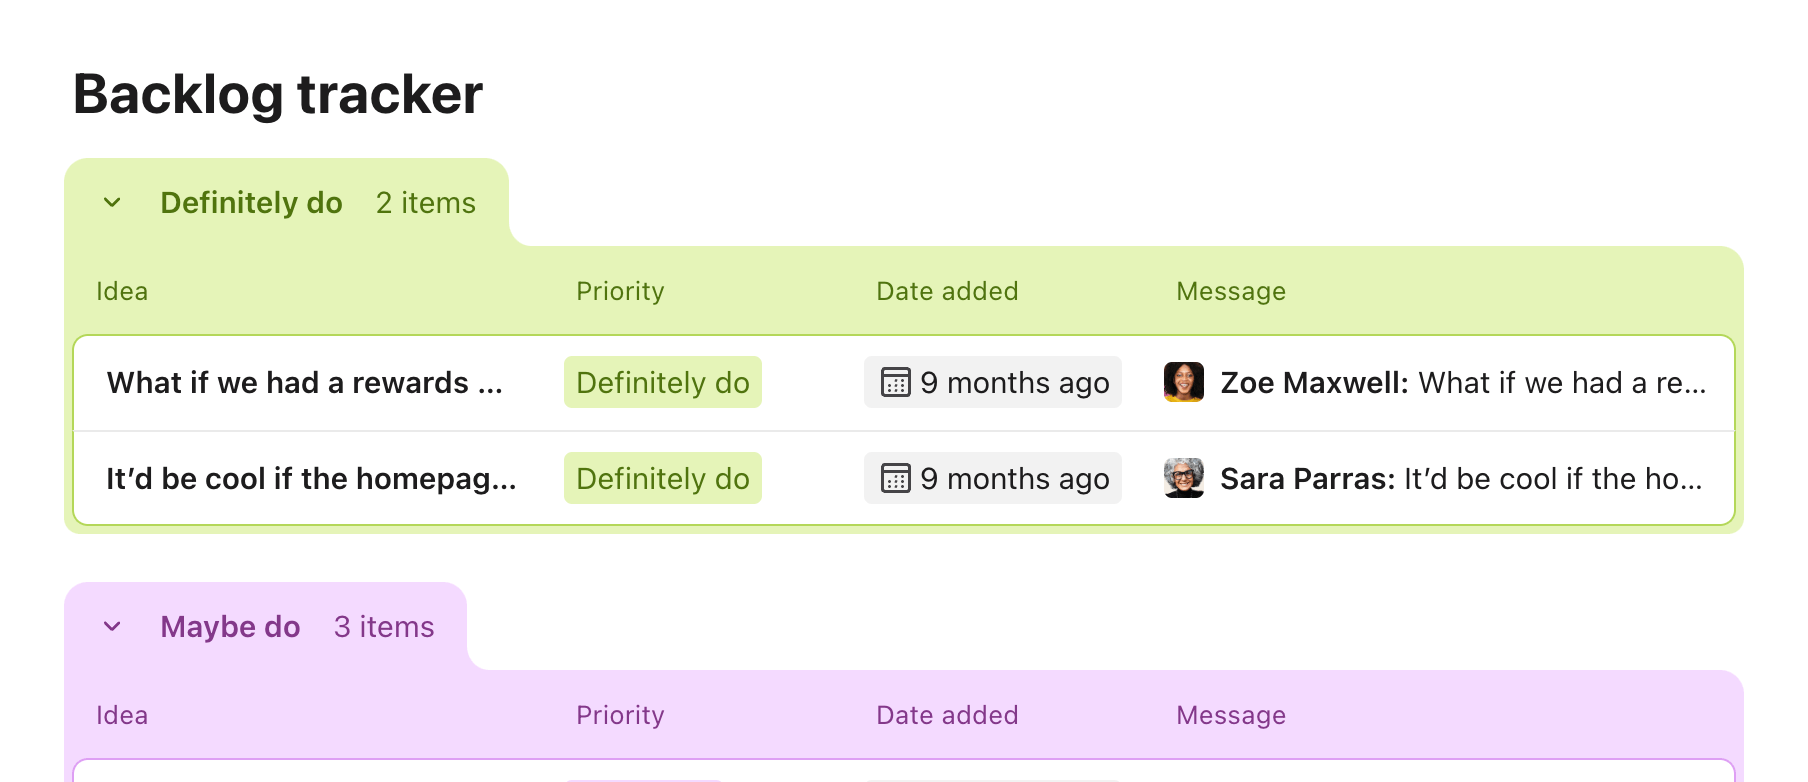Click Definitely do tag in rewards row
Image resolution: width=1808 pixels, height=782 pixels.
coord(663,383)
